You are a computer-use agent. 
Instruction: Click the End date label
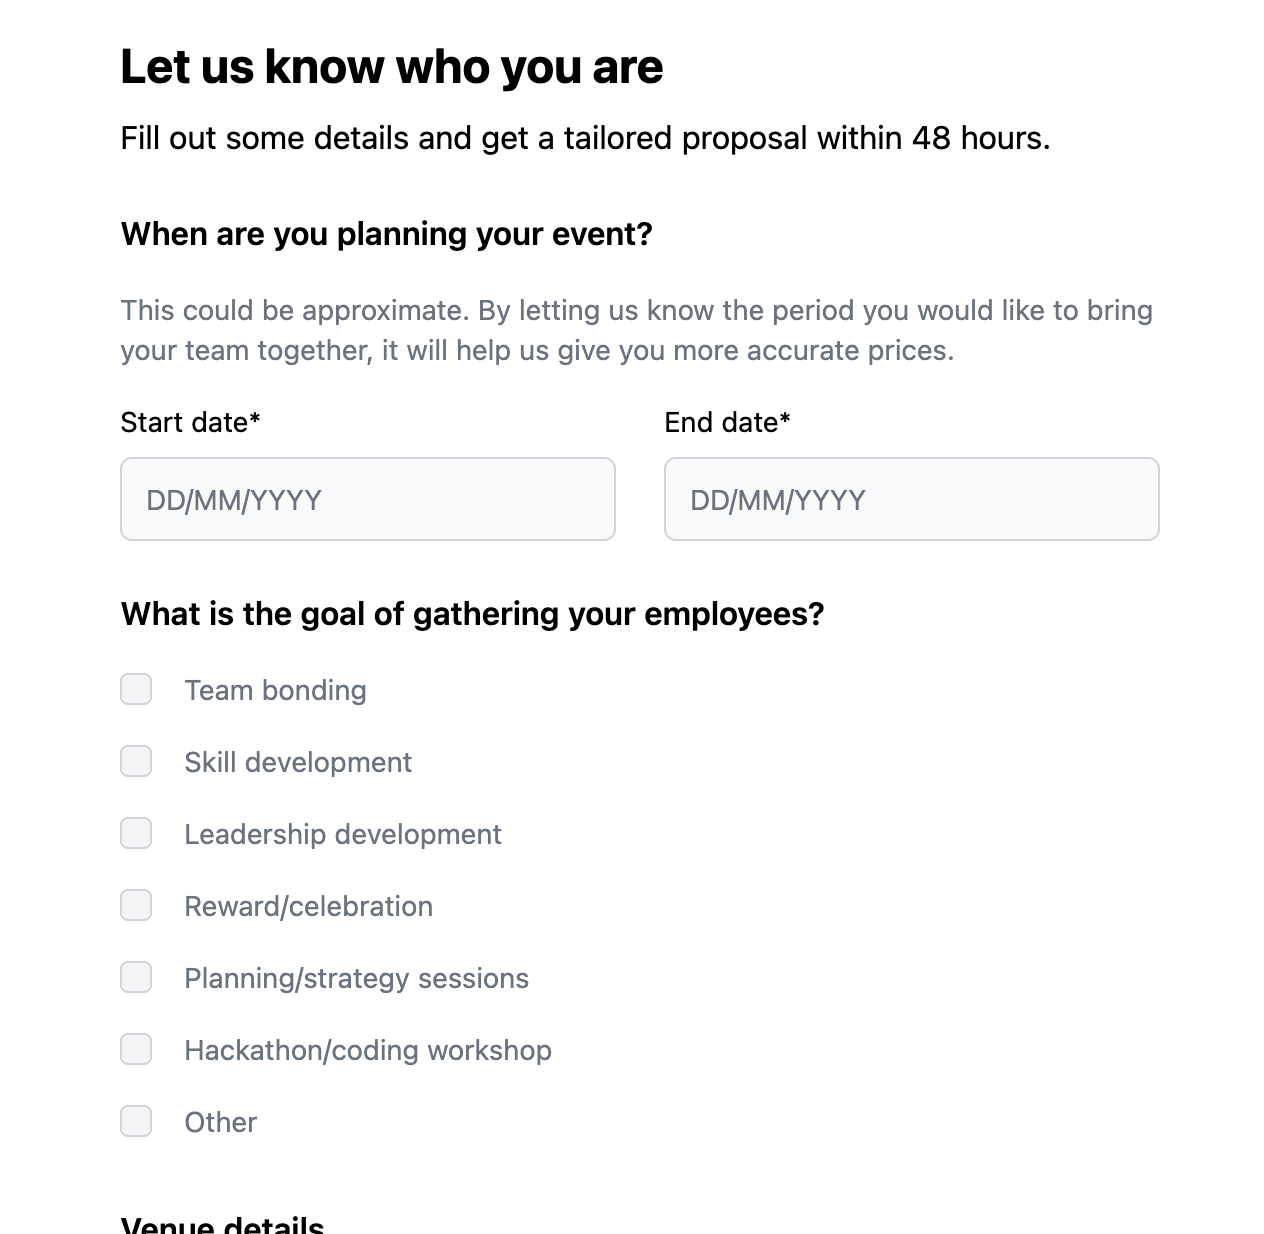click(x=727, y=422)
